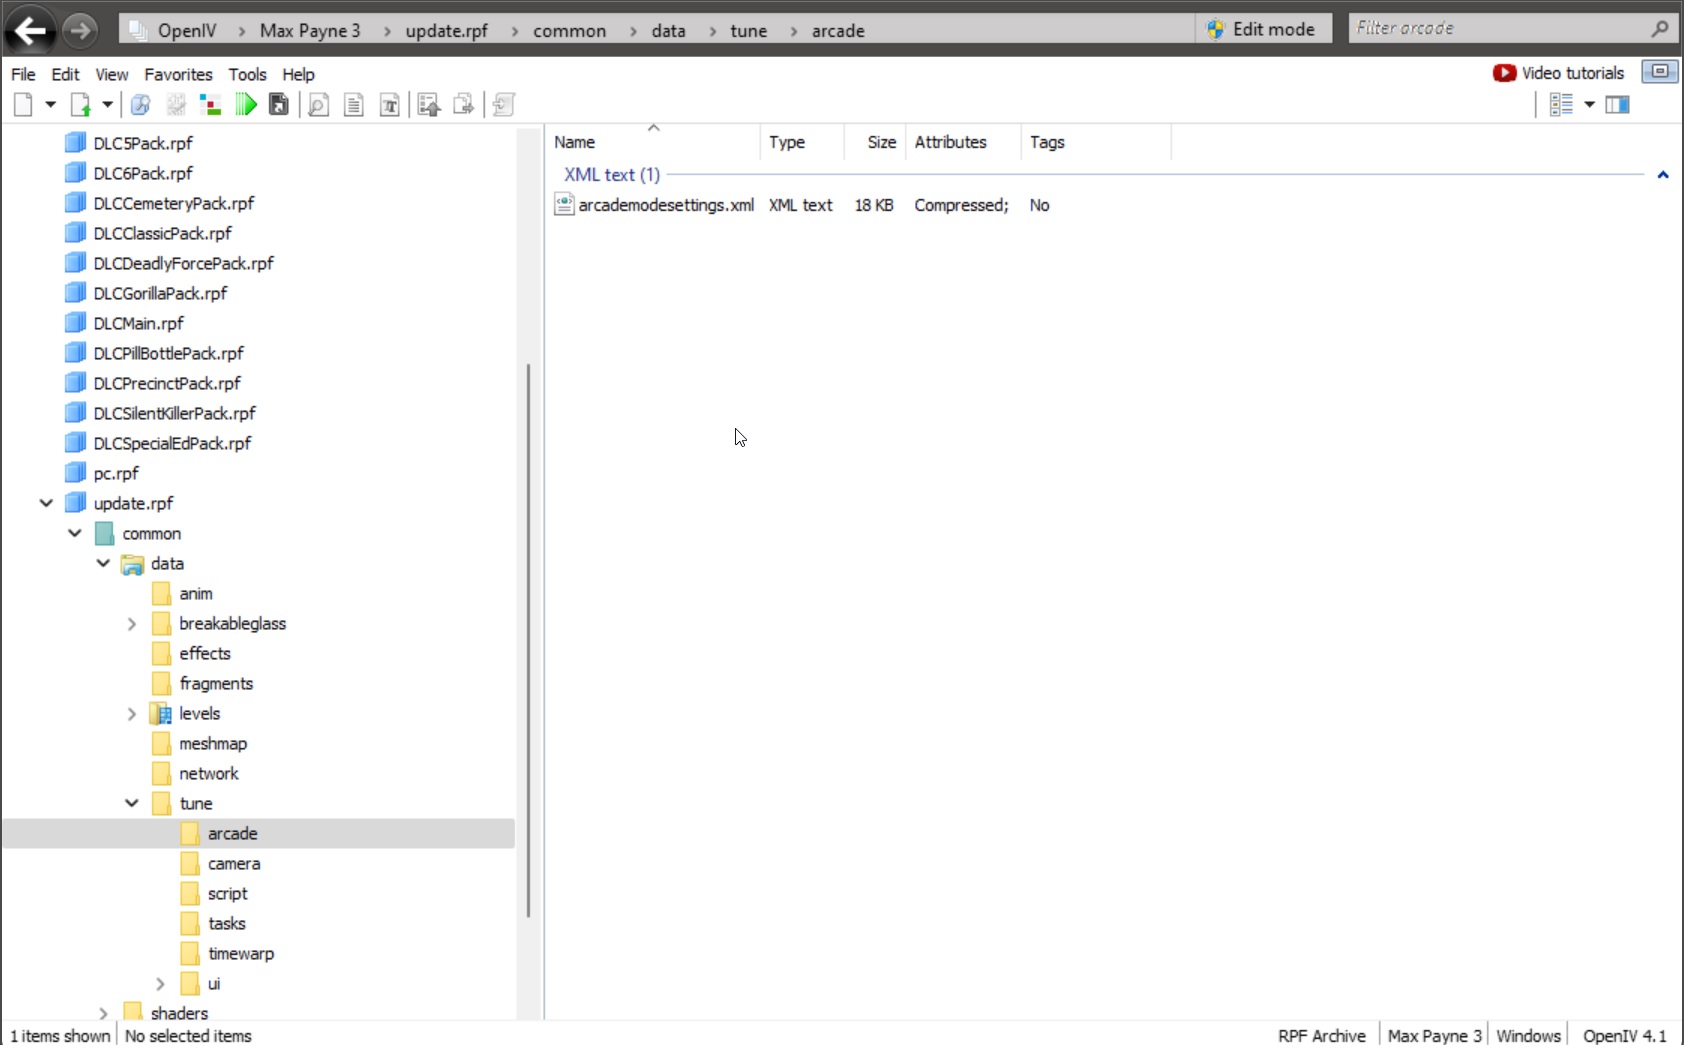Click the grayed-out rebuild toolbar icon
The image size is (1684, 1049).
pyautogui.click(x=175, y=104)
